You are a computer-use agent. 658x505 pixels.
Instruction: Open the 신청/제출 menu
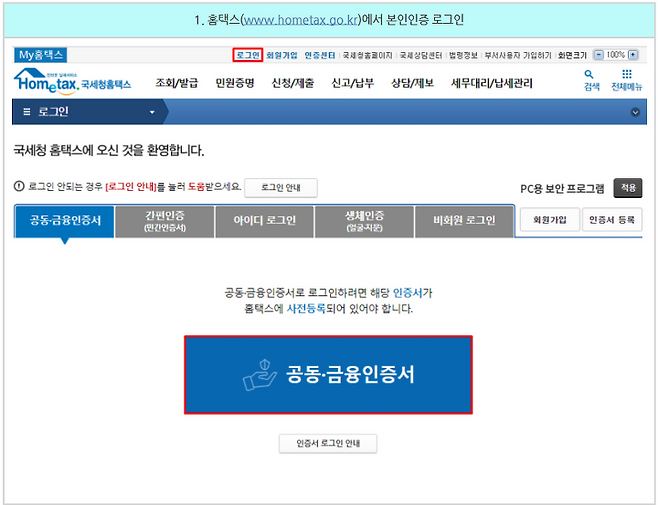pos(293,83)
